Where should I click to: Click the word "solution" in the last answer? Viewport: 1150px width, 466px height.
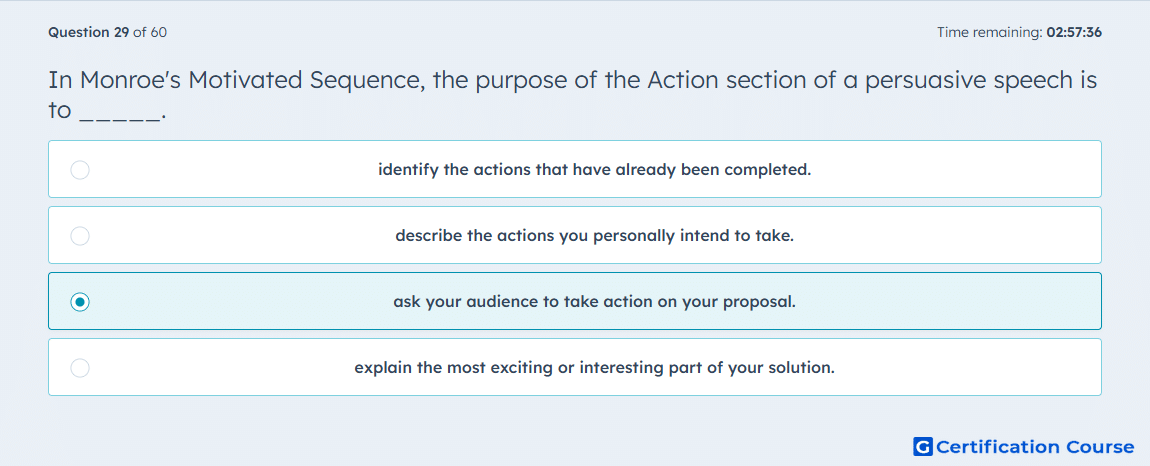click(x=805, y=368)
